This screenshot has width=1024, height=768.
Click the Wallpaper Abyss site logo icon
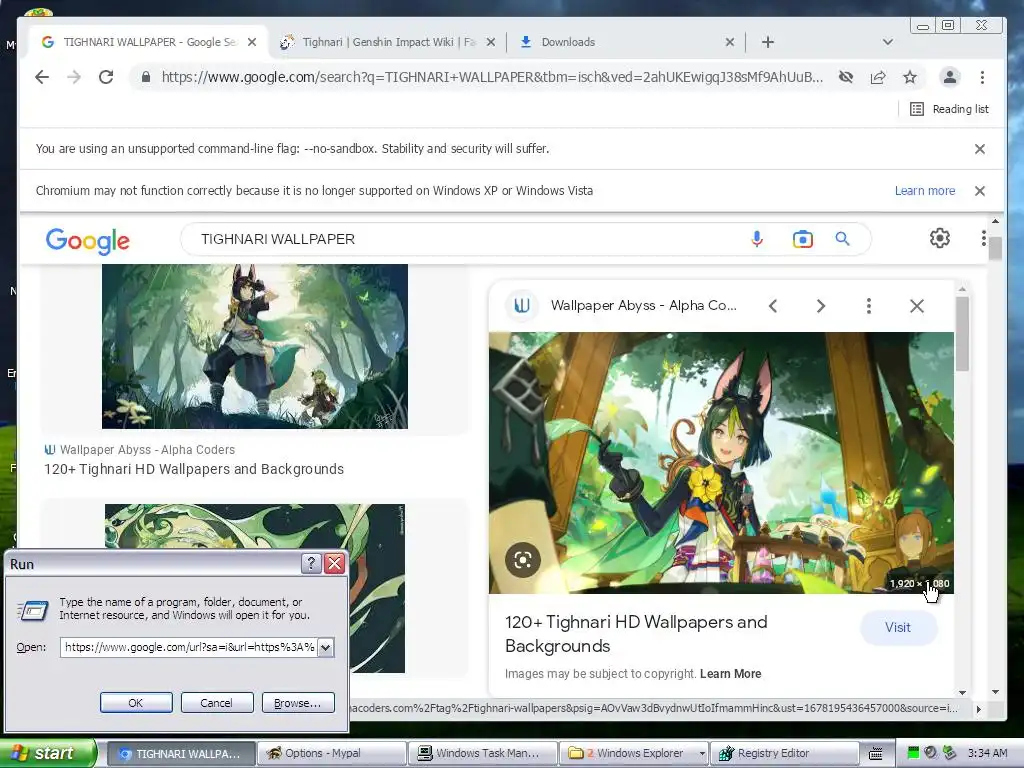click(x=522, y=305)
